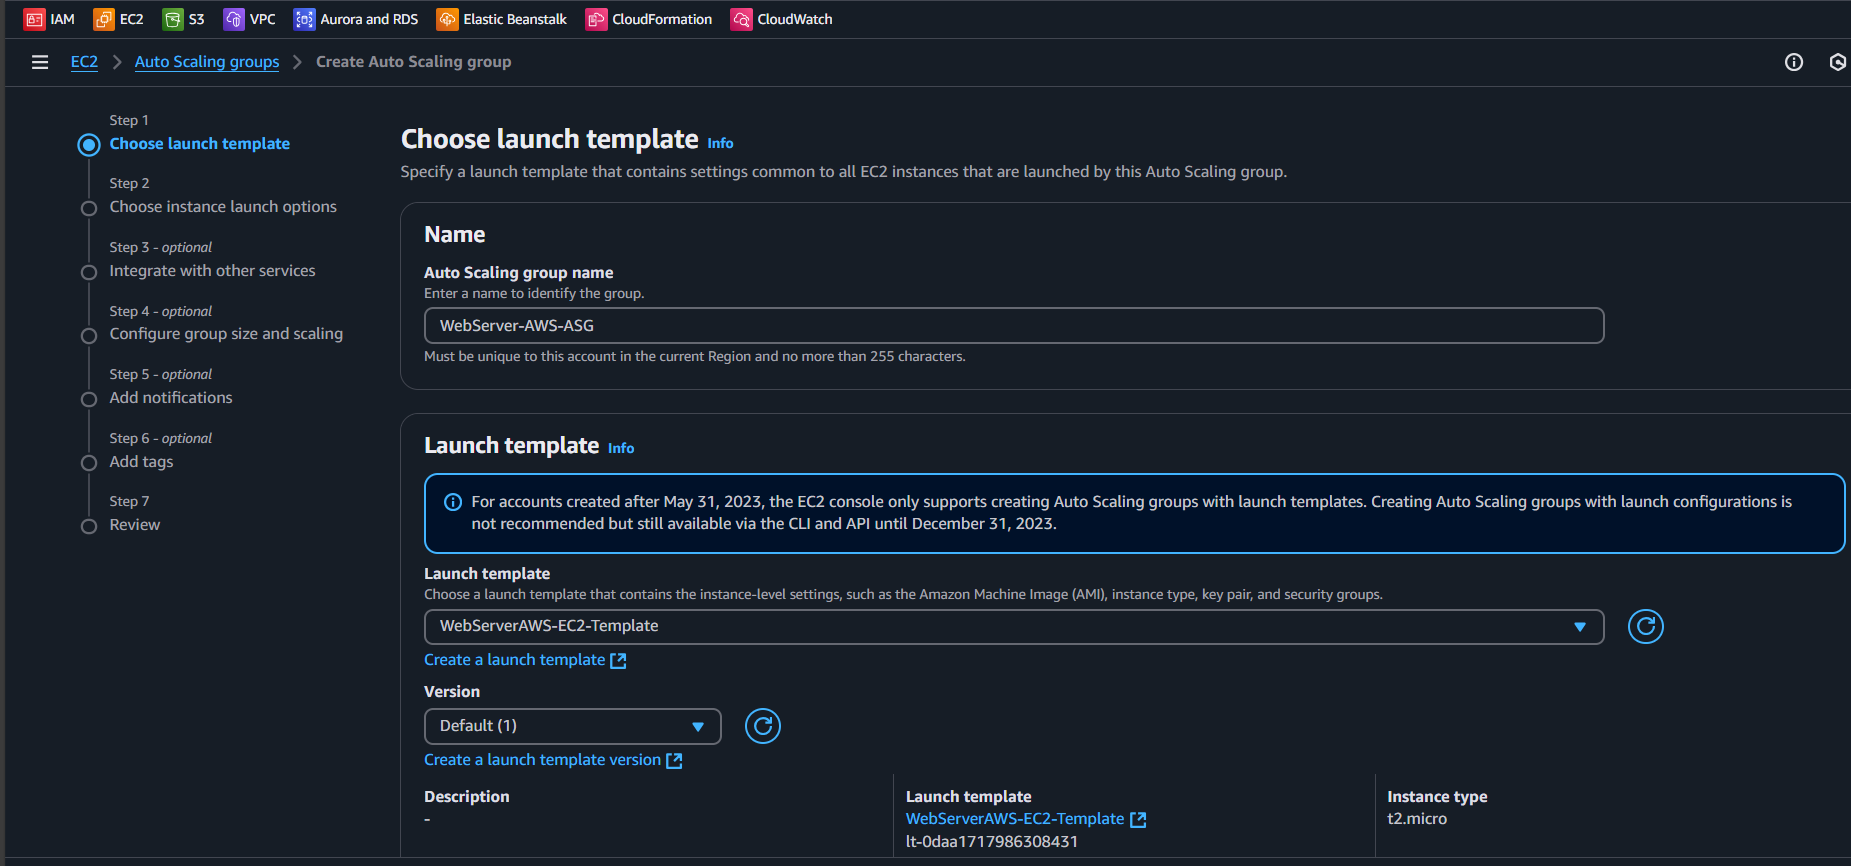1851x866 pixels.
Task: Click the Auto Scaling groups breadcrumb link
Action: point(207,62)
